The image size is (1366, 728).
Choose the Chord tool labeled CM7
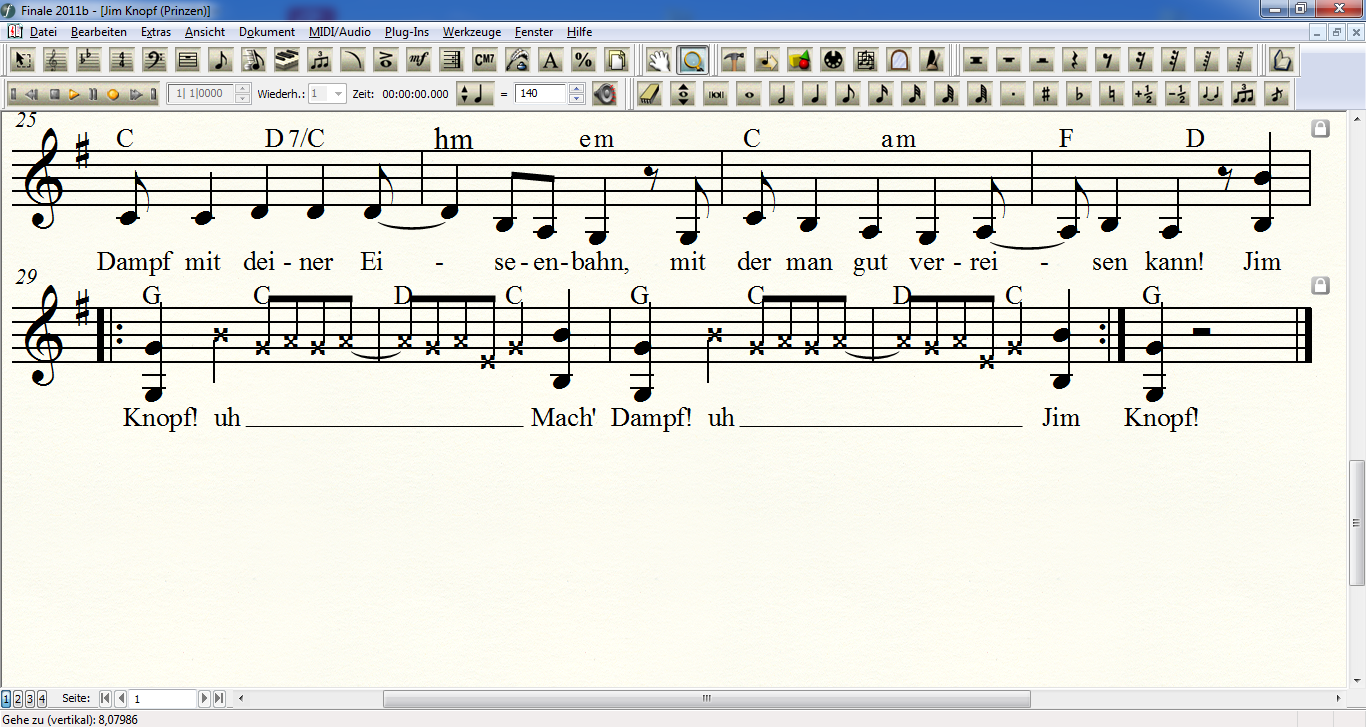point(484,60)
